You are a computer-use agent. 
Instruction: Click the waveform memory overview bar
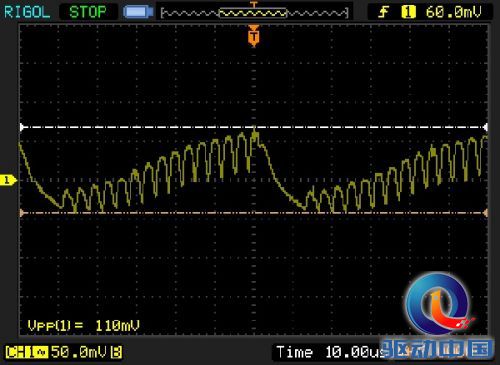click(255, 13)
